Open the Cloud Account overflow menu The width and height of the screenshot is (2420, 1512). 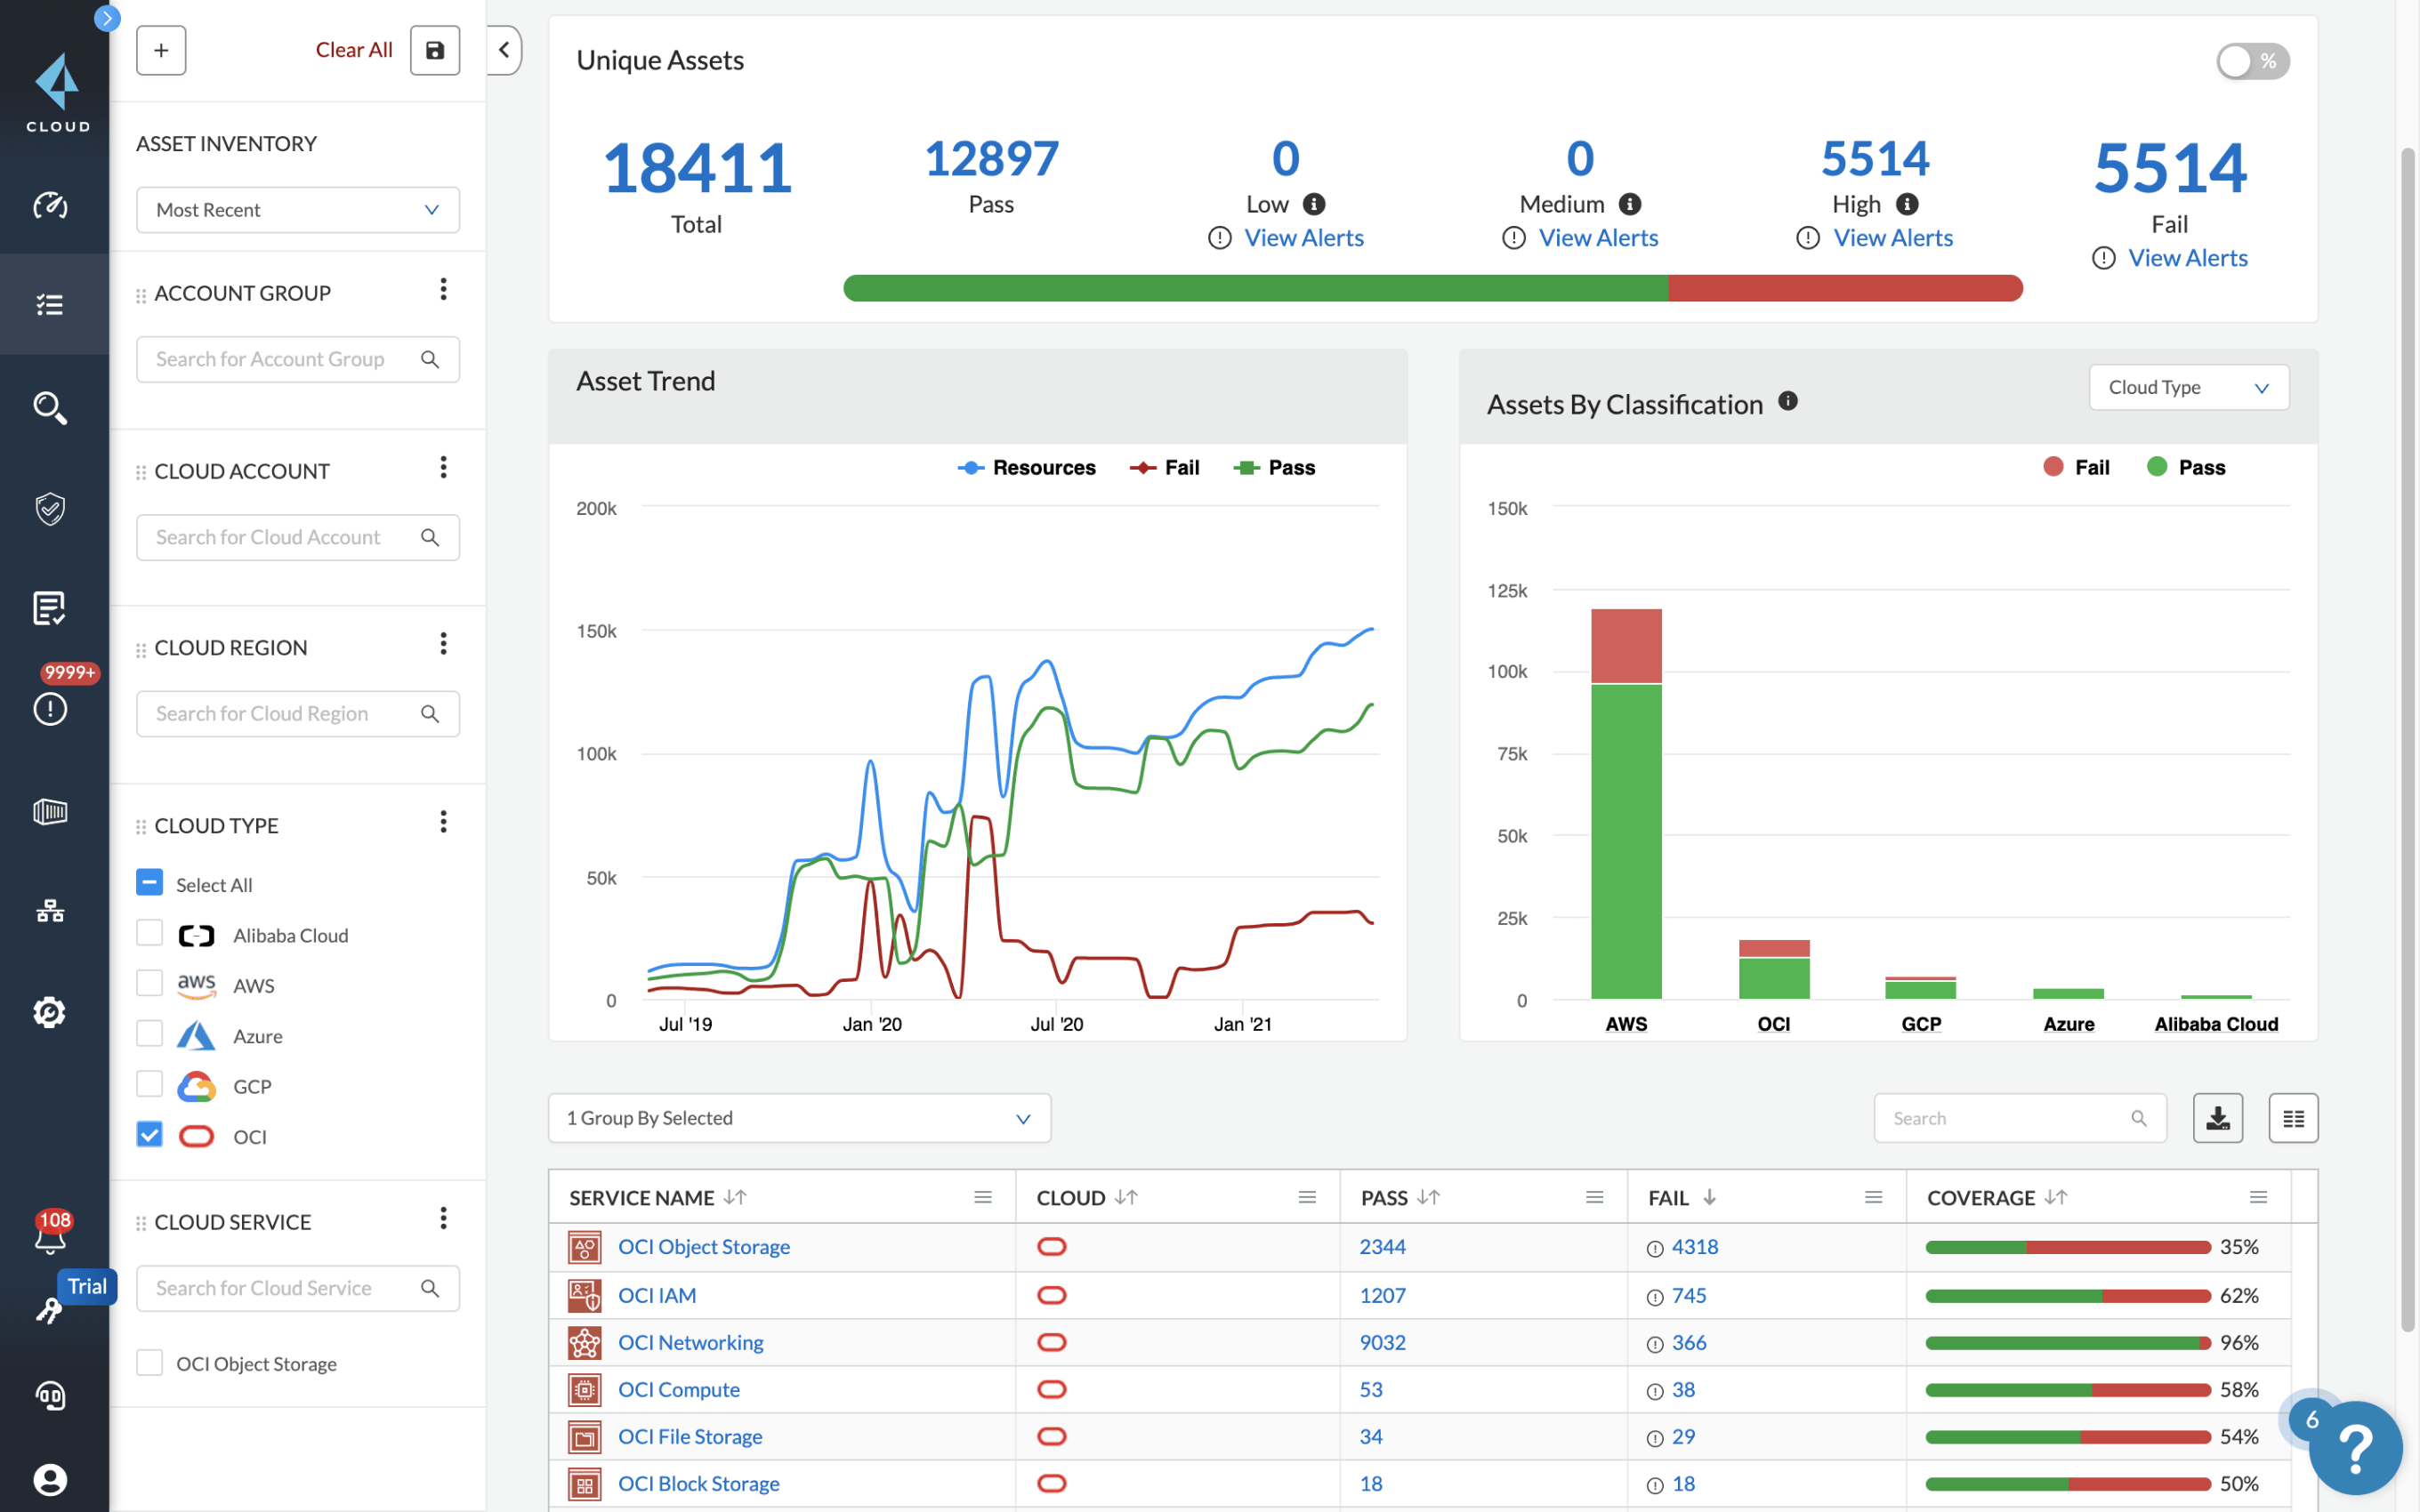443,466
